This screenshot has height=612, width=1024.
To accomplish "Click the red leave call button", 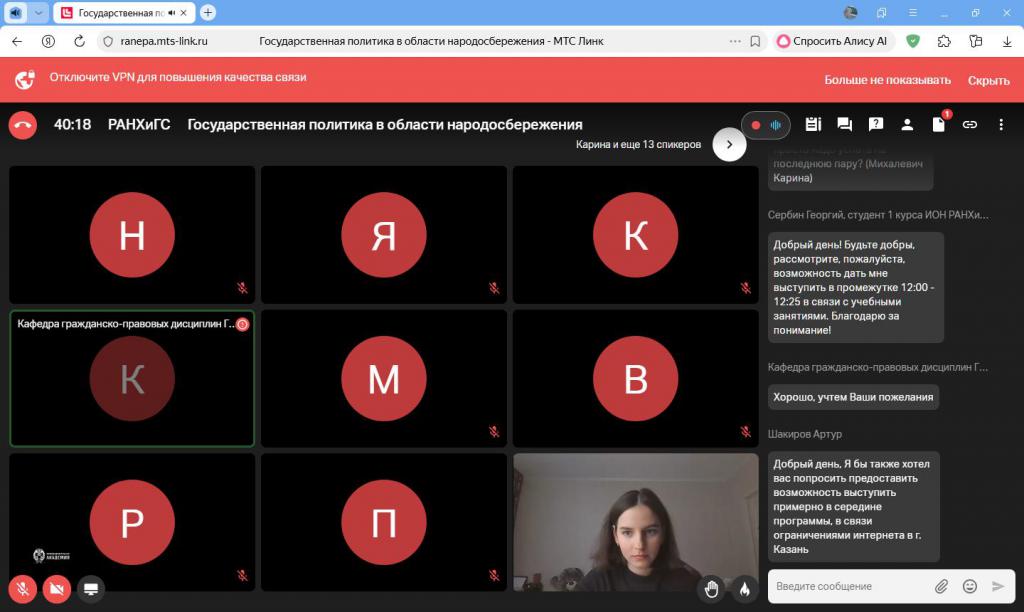I will pos(22,125).
